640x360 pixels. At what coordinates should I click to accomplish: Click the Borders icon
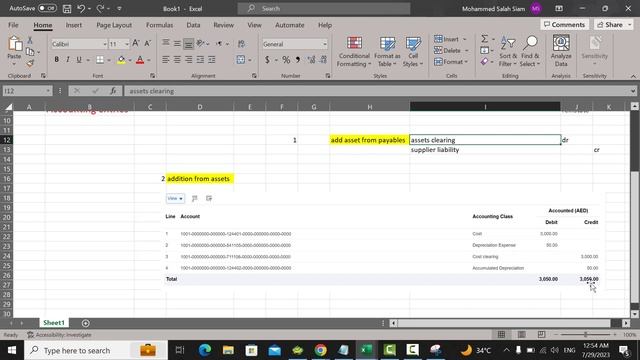[x=100, y=60]
